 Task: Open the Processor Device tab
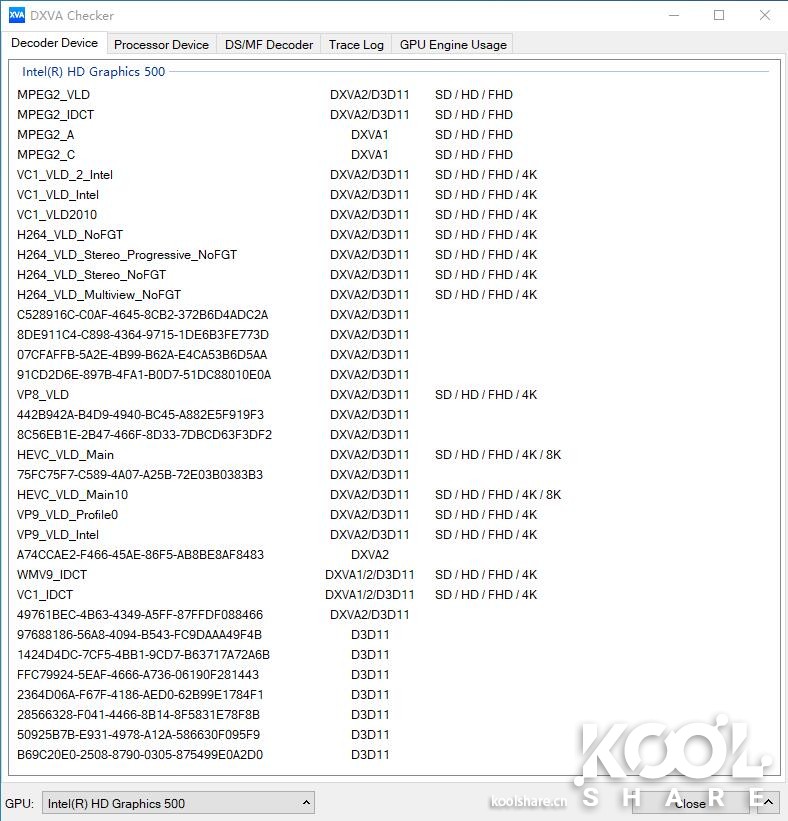(161, 45)
